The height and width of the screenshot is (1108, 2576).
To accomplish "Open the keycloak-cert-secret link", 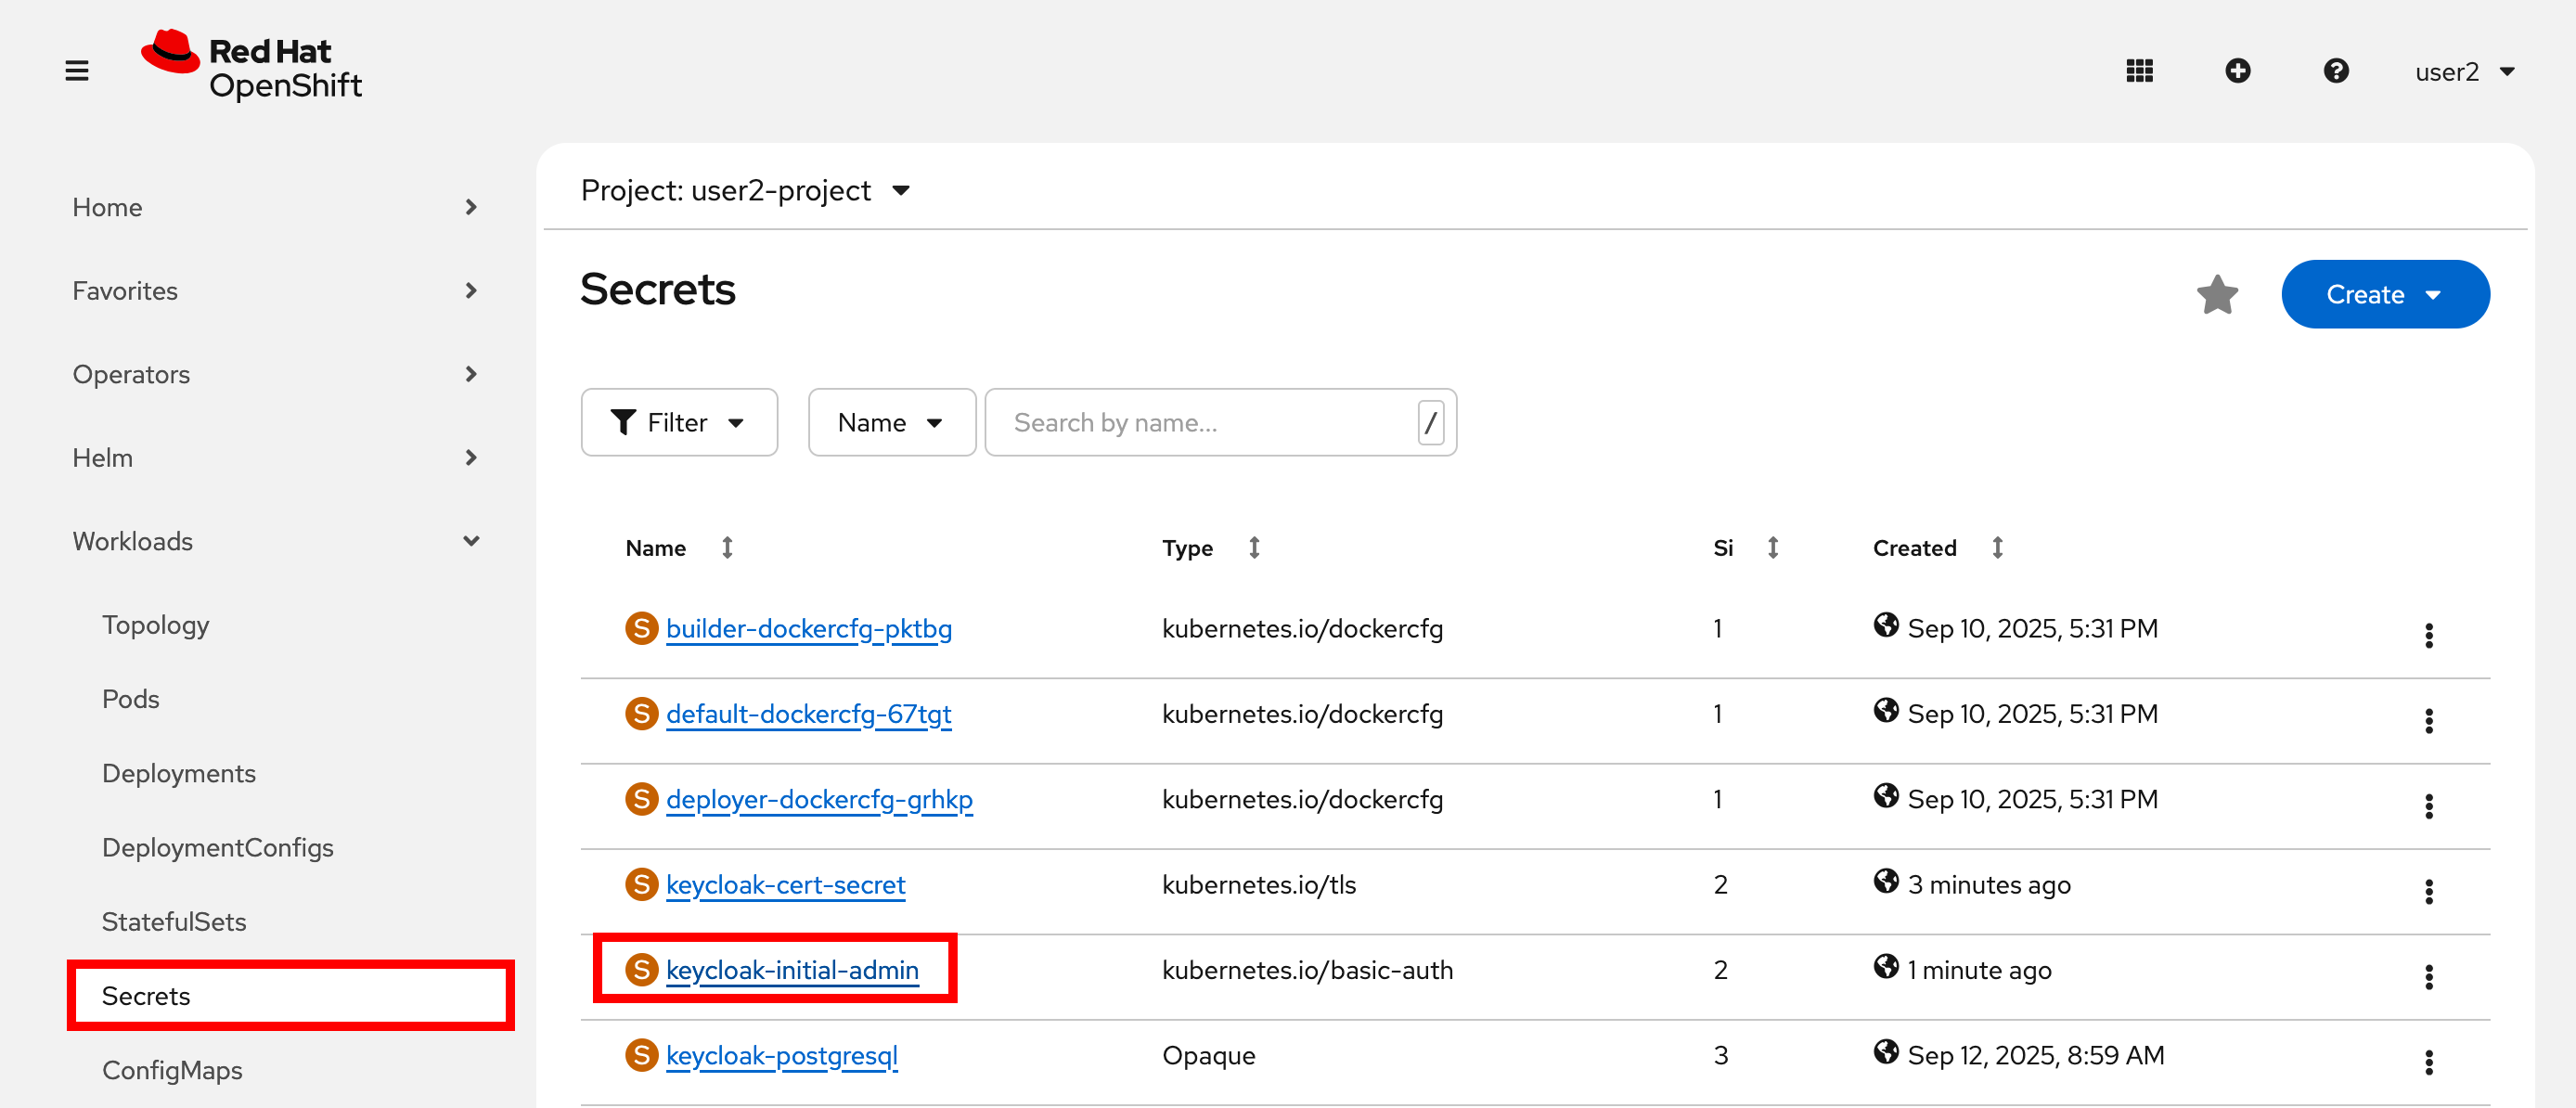I will (785, 885).
